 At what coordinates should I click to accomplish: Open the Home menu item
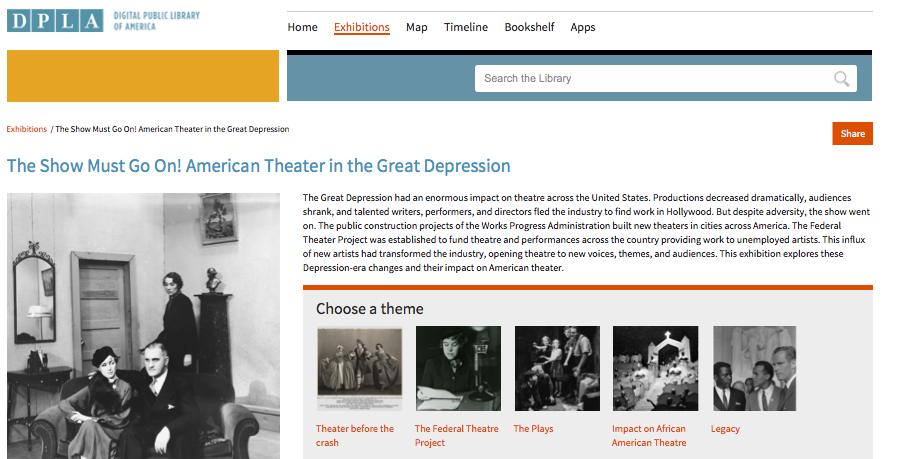point(302,27)
